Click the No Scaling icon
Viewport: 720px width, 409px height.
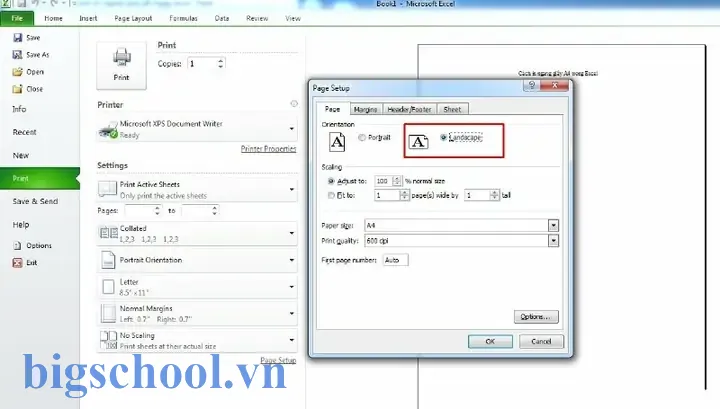[108, 340]
